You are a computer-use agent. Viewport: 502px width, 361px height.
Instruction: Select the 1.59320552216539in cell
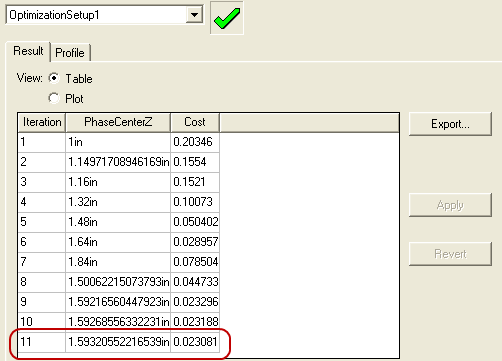(x=118, y=342)
